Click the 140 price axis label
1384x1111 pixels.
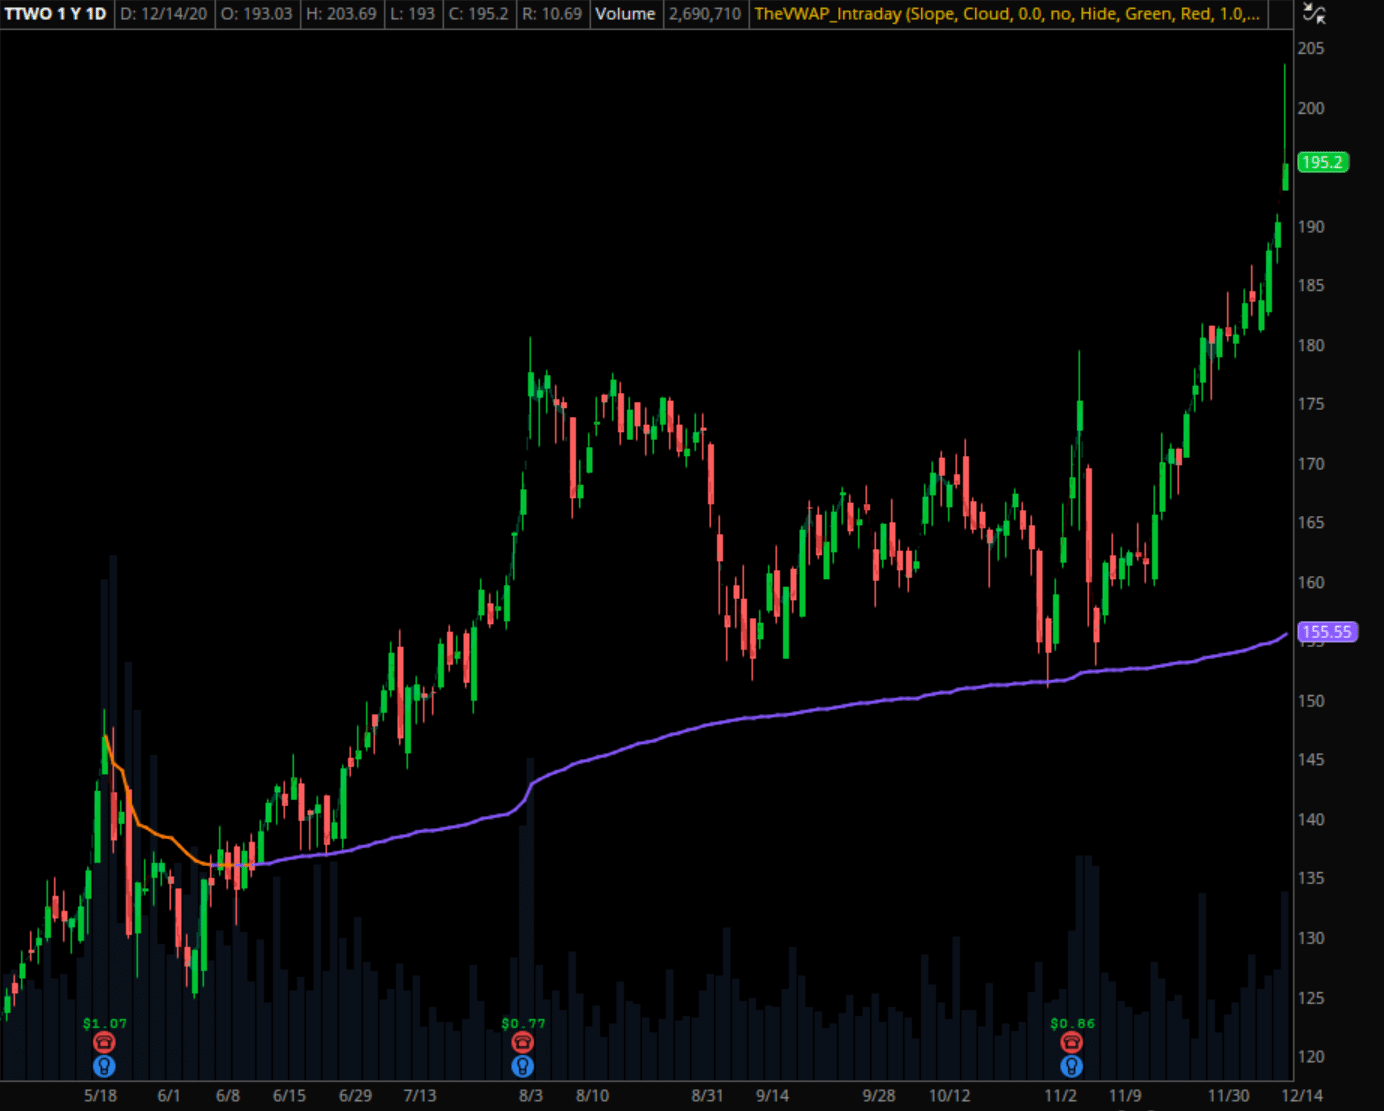point(1310,819)
